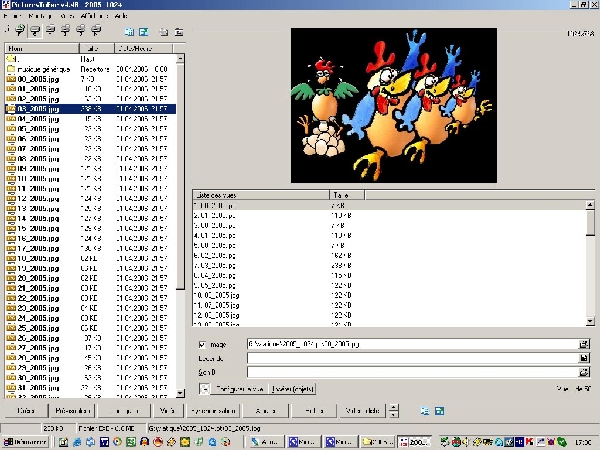Click the Synchronisation button
This screenshot has height=450, width=600.
(x=214, y=411)
